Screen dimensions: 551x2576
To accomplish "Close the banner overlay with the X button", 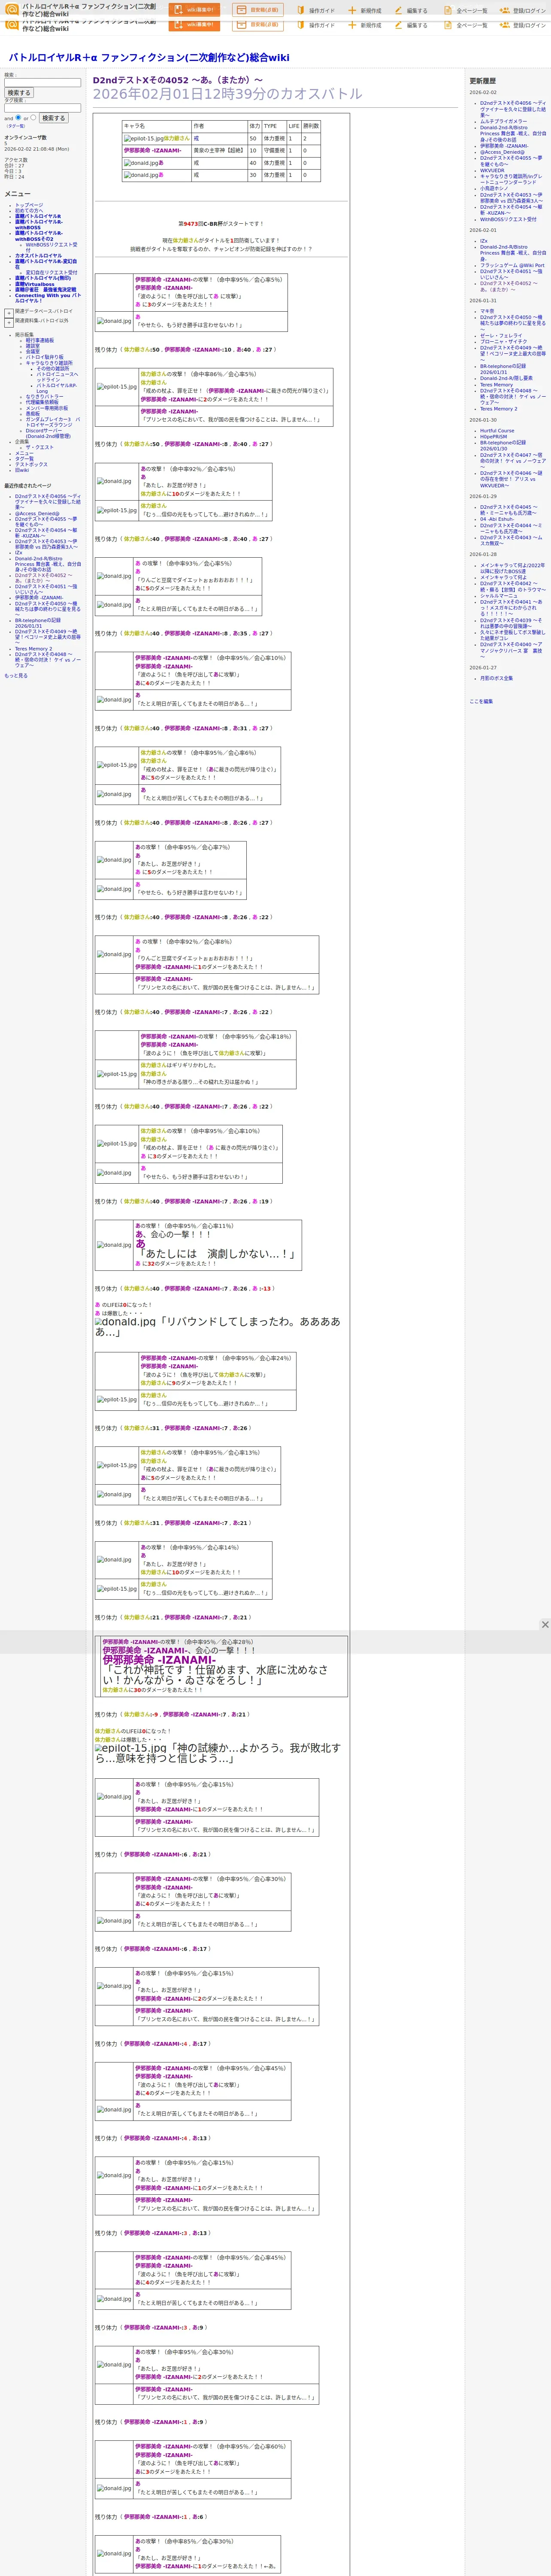I will click(544, 1625).
